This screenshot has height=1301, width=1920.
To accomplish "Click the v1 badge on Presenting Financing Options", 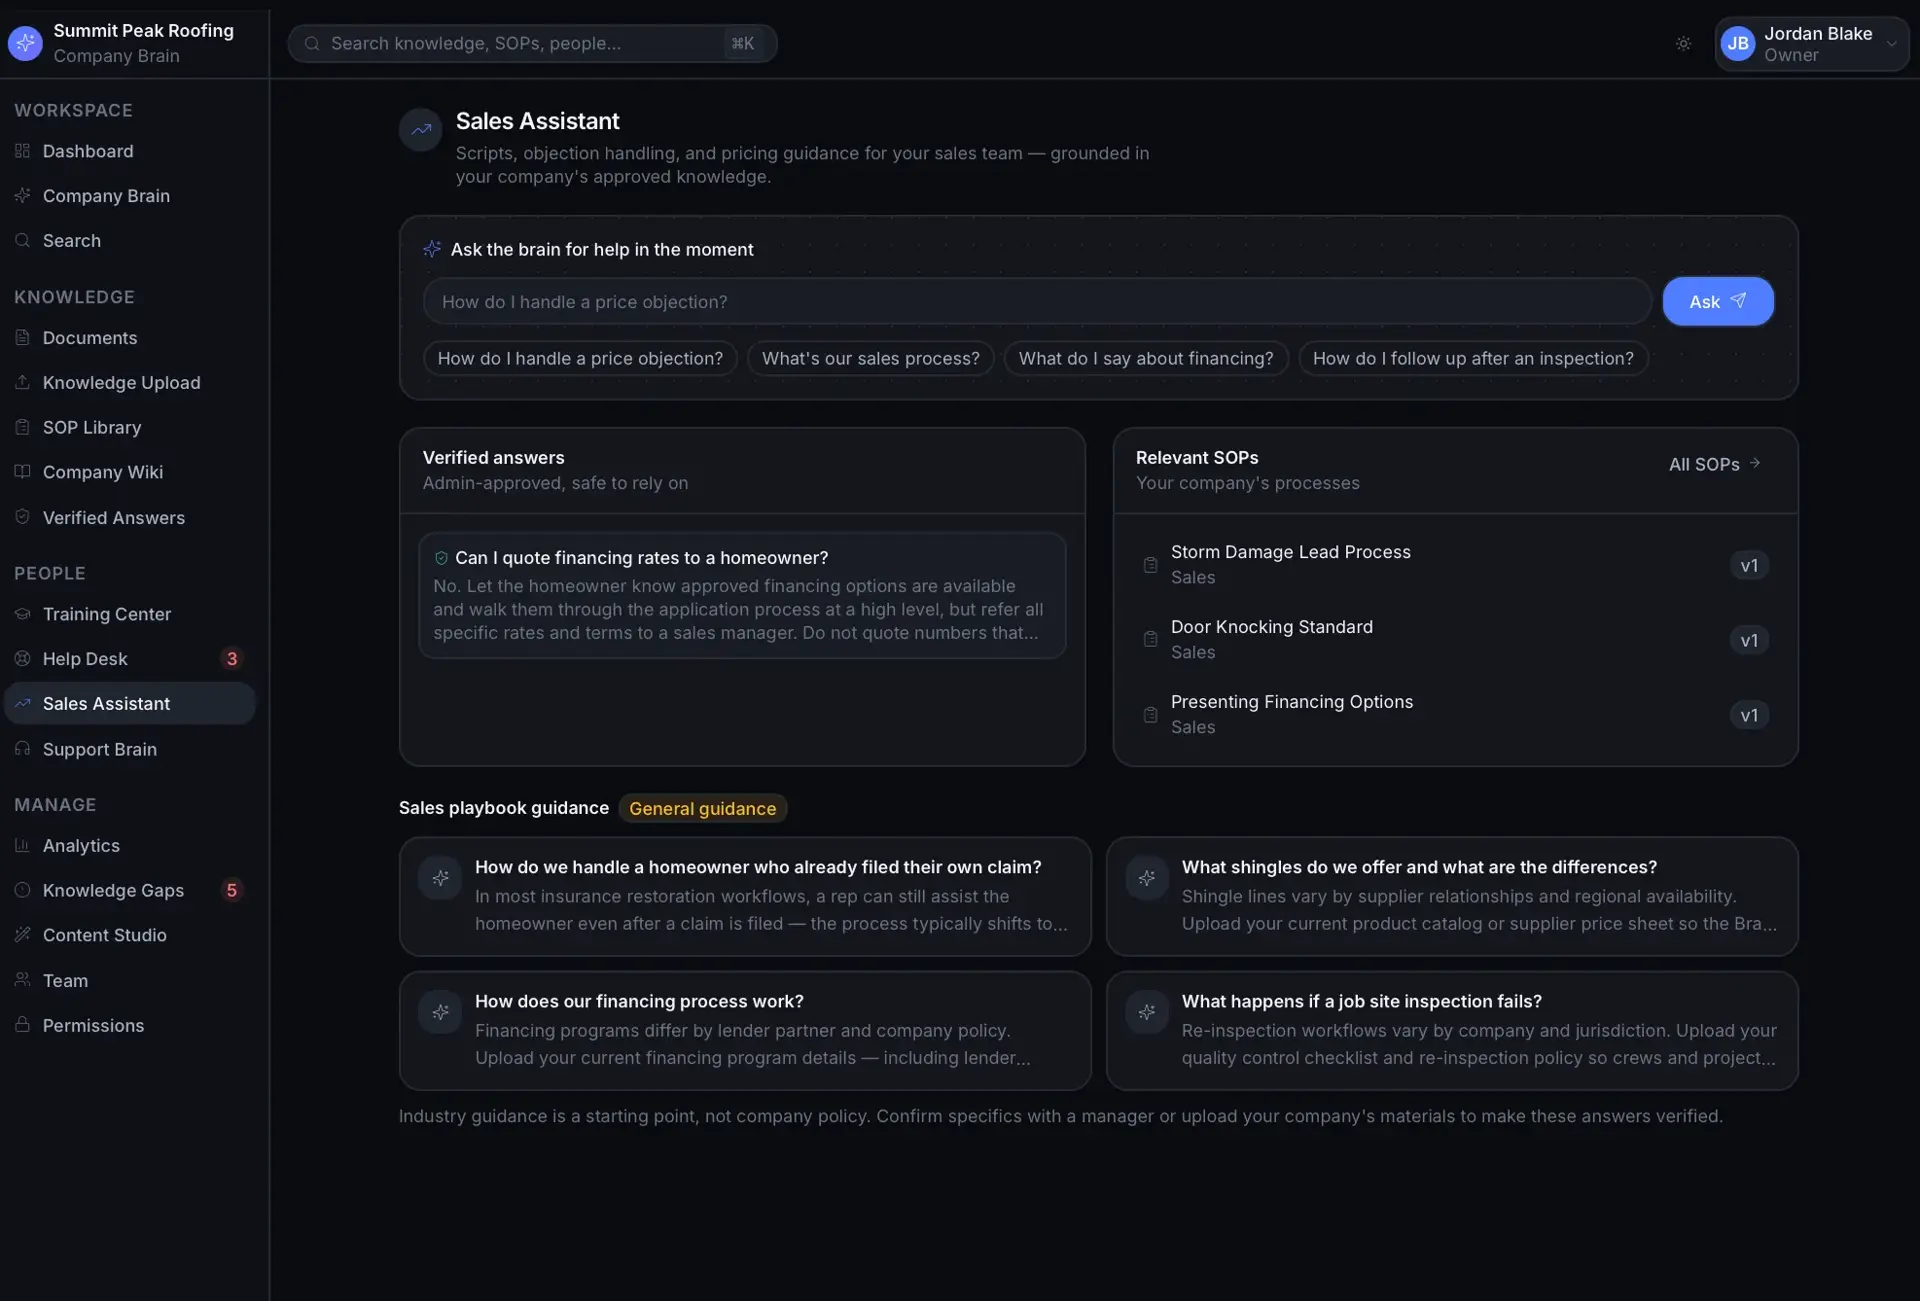I will [1749, 715].
